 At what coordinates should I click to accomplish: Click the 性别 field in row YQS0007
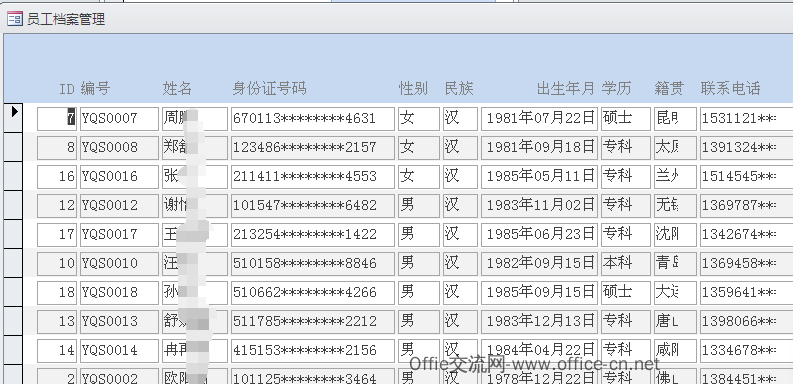(x=419, y=119)
